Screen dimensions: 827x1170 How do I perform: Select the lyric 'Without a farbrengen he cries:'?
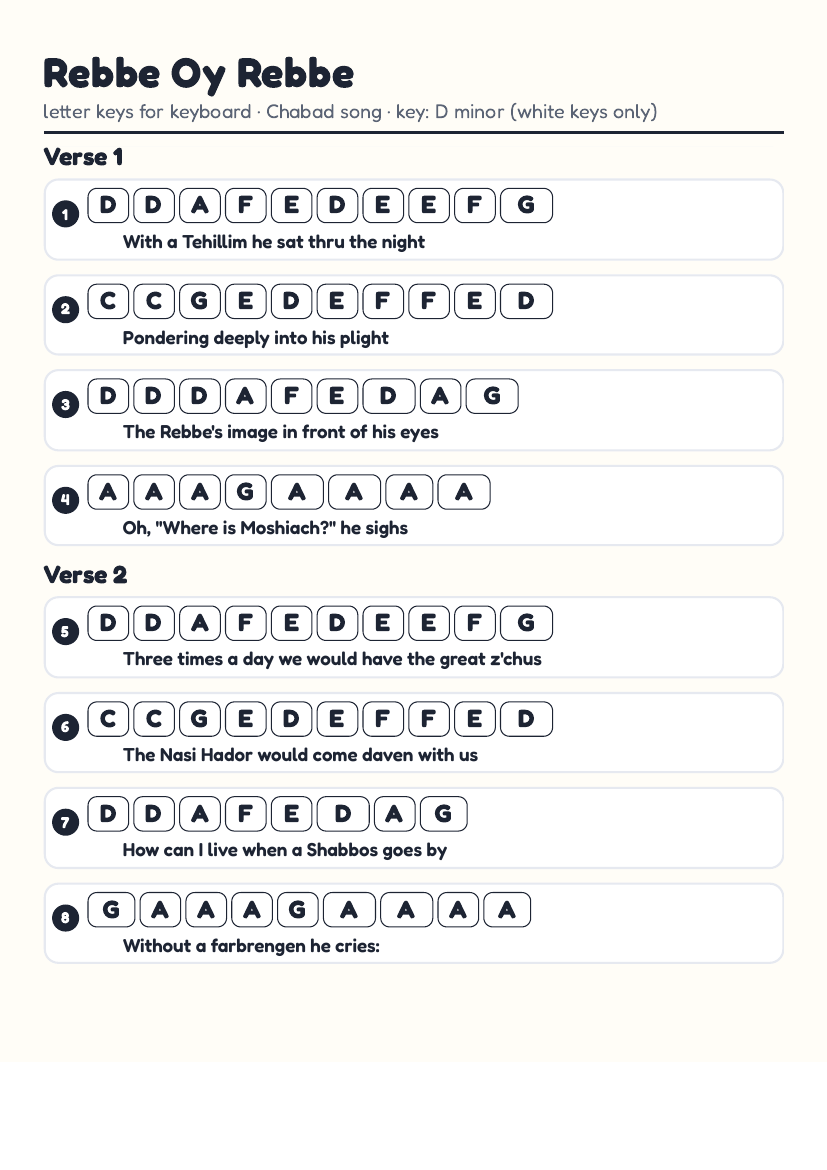click(x=251, y=946)
